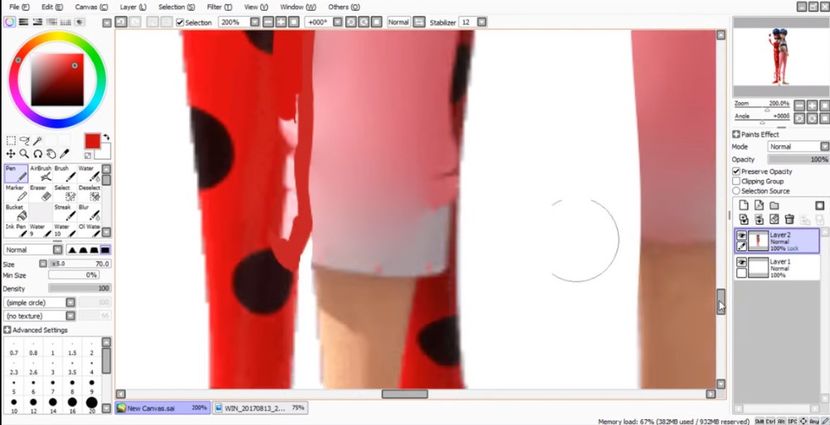Create a new normal layer
Screen dimensions: 830x425
point(744,205)
